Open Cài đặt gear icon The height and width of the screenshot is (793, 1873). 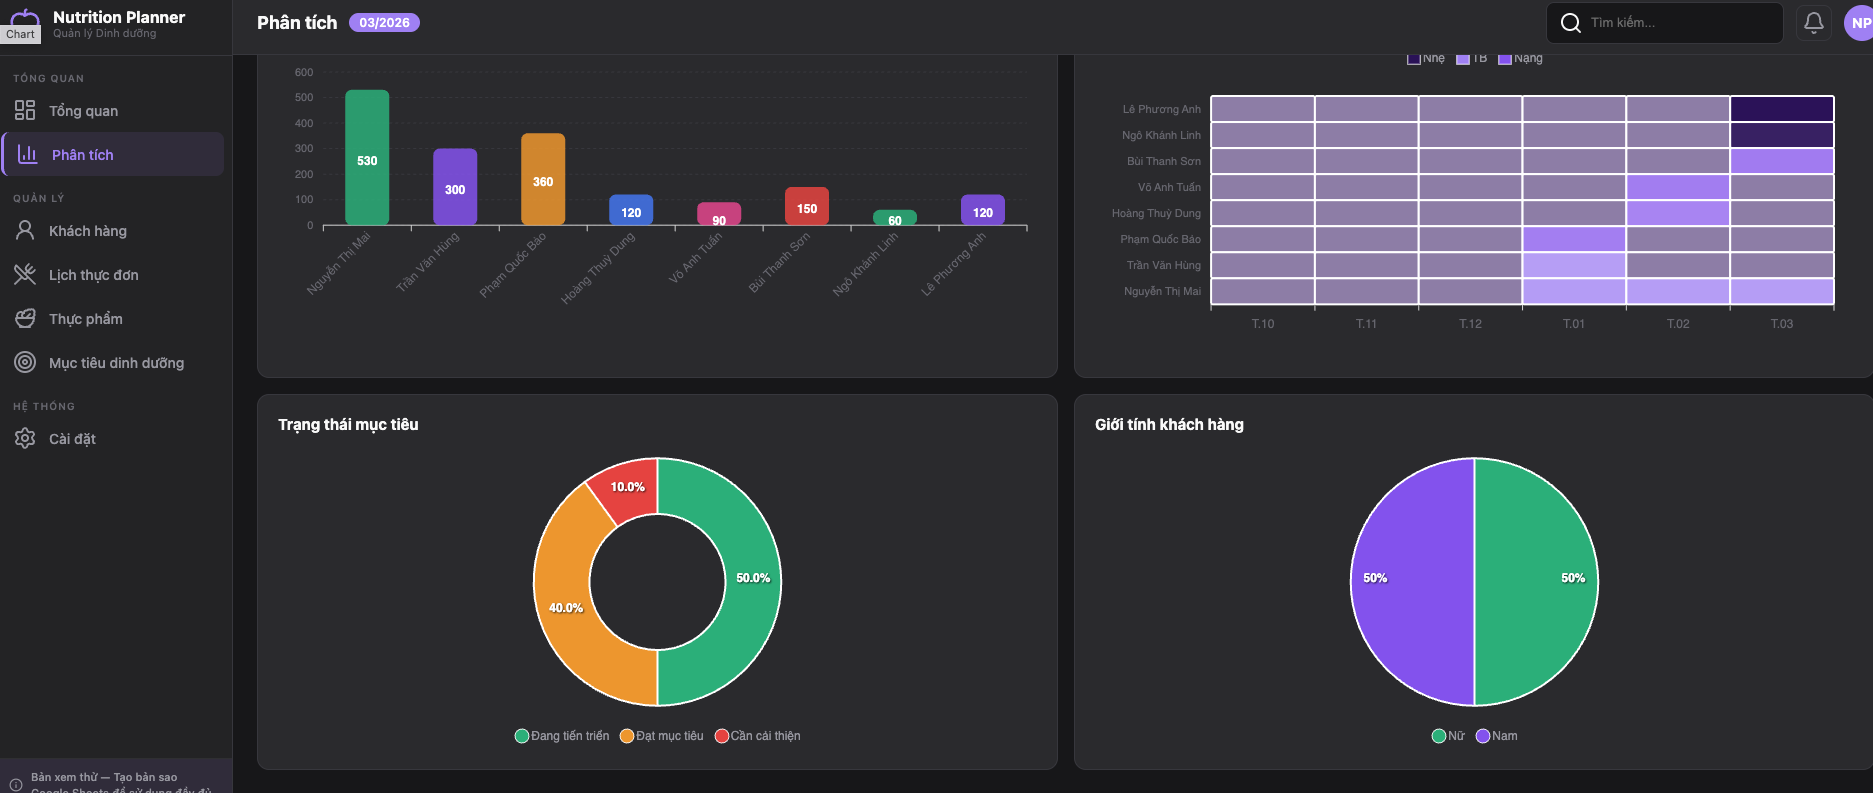25,438
